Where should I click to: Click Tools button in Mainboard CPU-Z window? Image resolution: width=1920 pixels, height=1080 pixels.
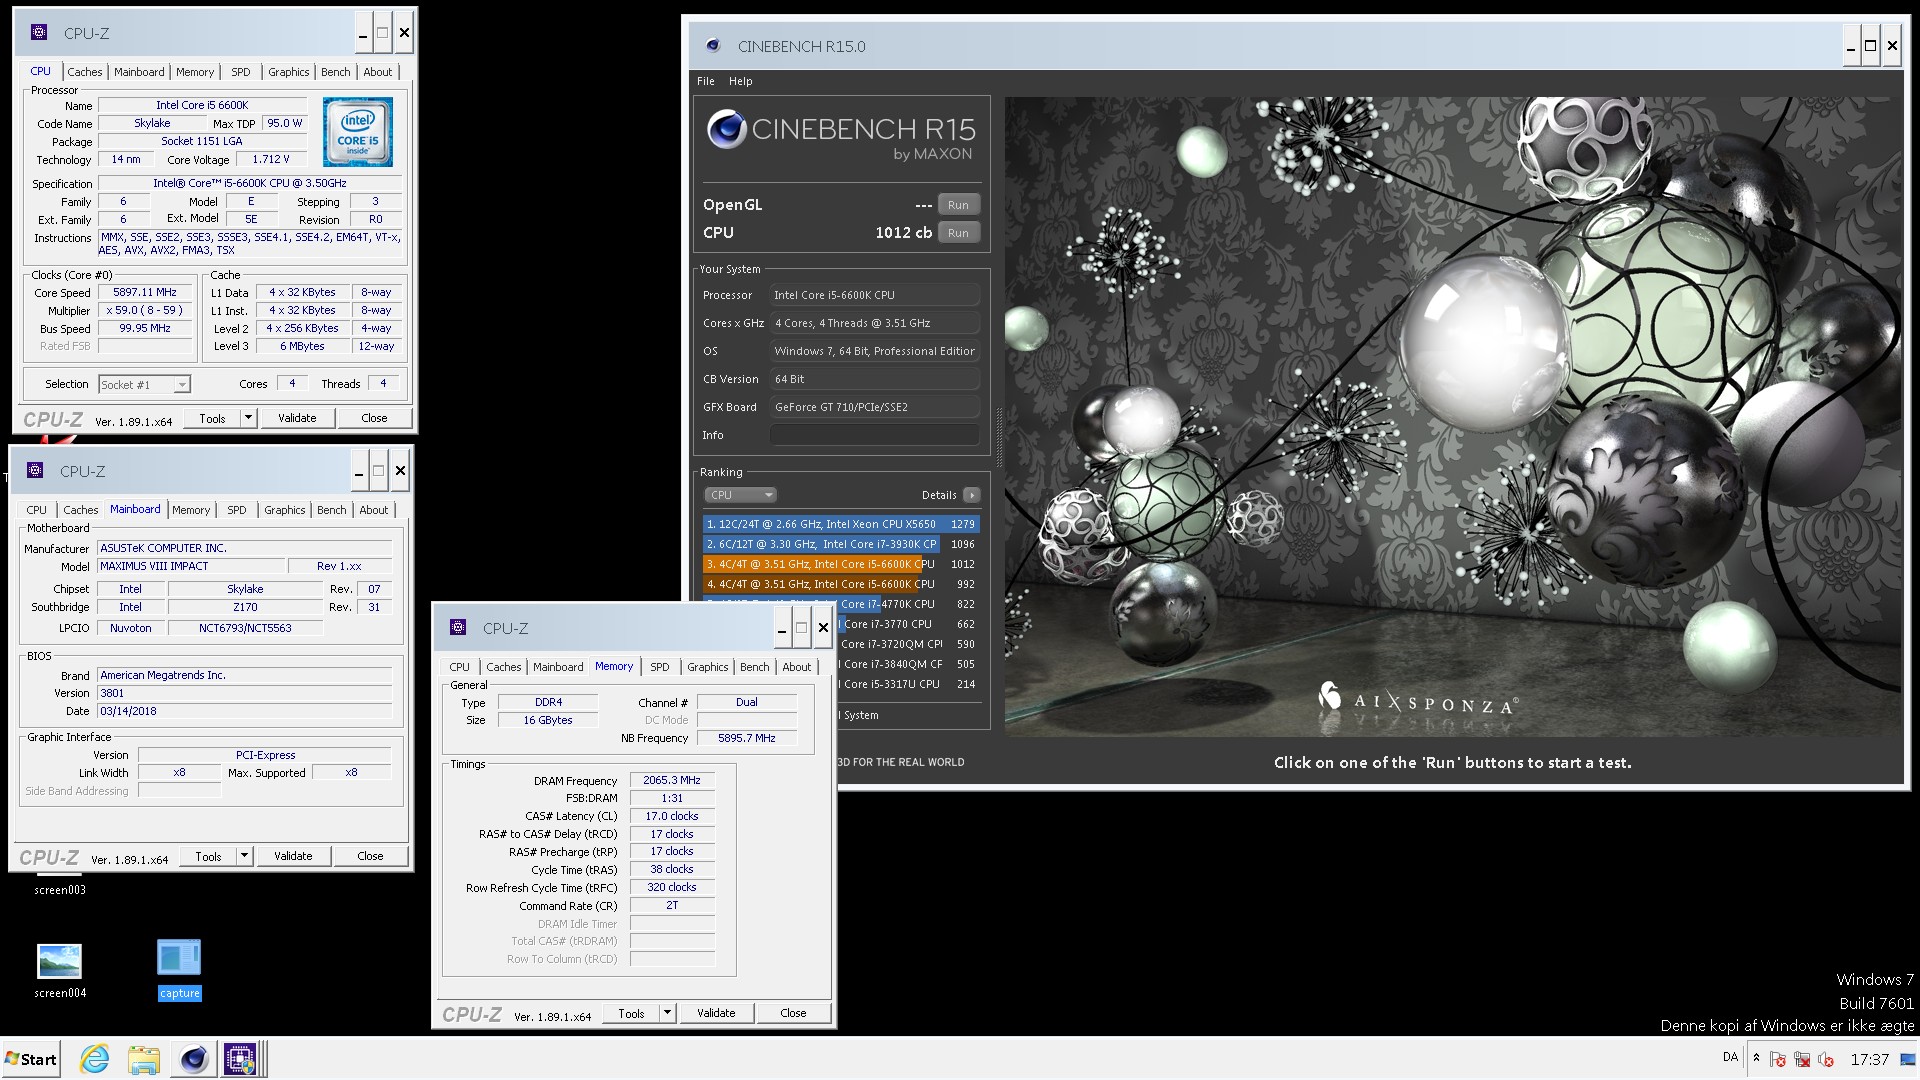click(209, 856)
